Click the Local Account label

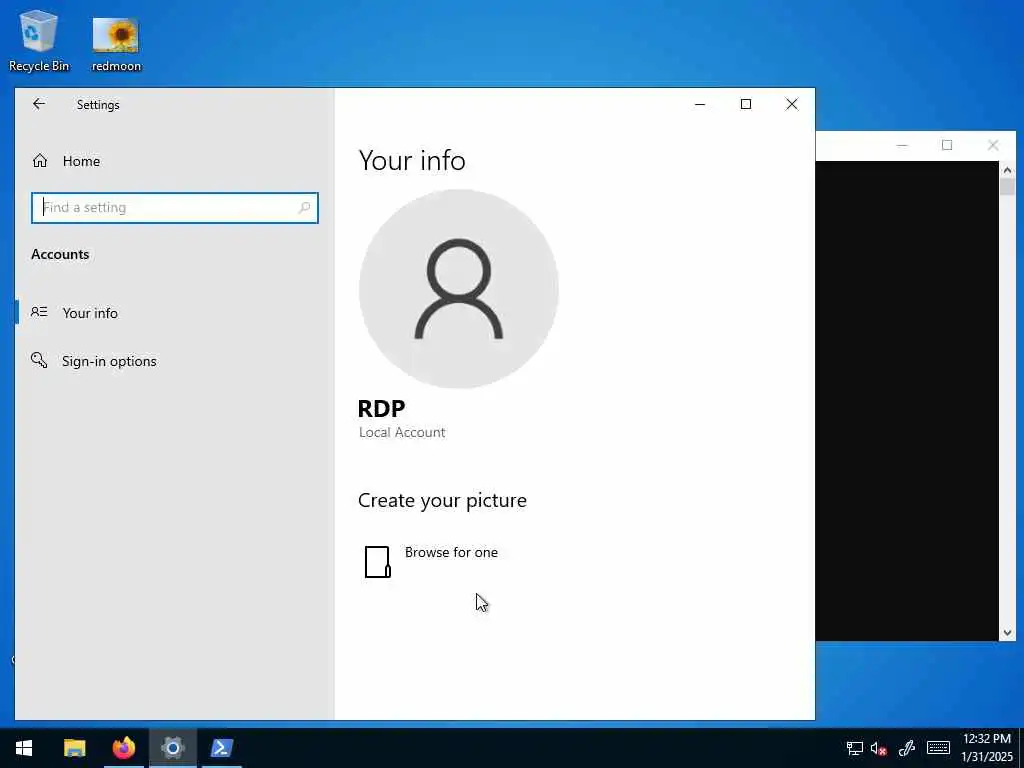pos(402,432)
